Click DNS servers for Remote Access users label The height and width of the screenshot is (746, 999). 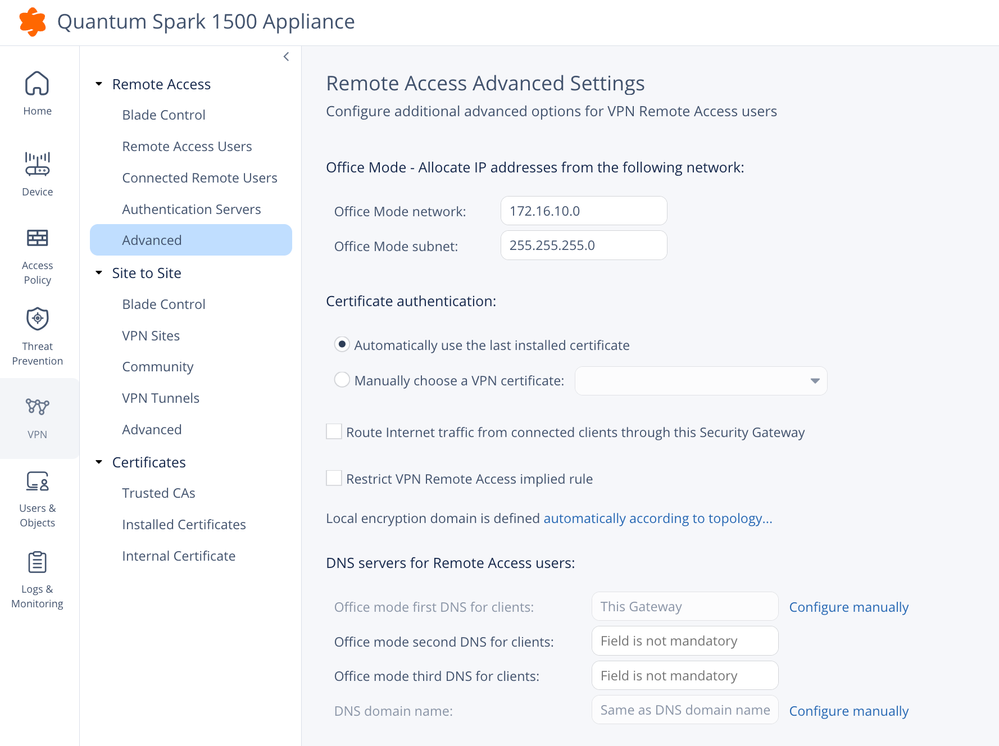(x=450, y=563)
